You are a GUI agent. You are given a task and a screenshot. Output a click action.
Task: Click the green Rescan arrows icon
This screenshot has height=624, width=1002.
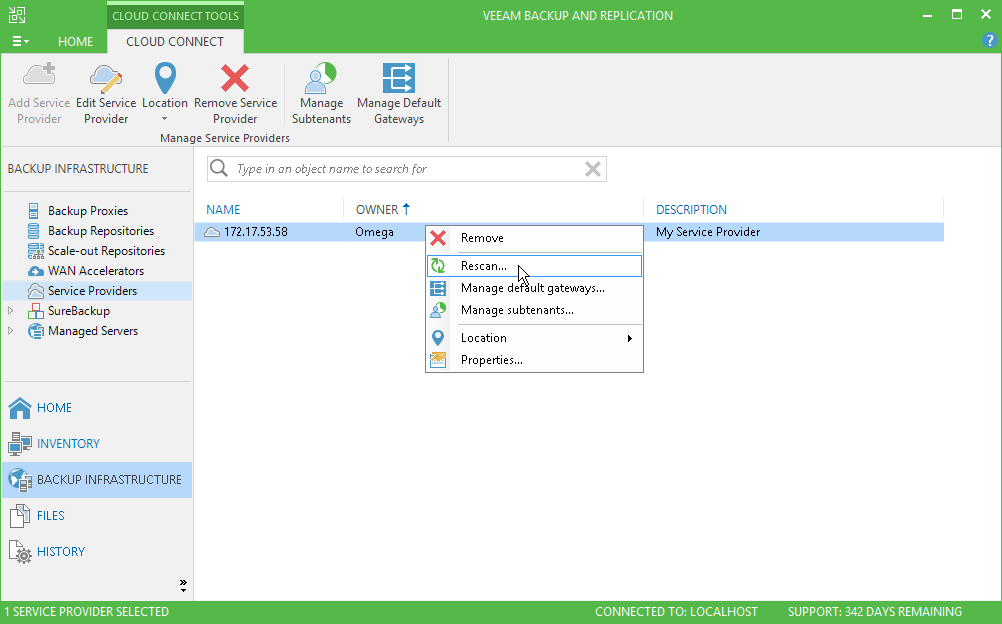point(438,266)
